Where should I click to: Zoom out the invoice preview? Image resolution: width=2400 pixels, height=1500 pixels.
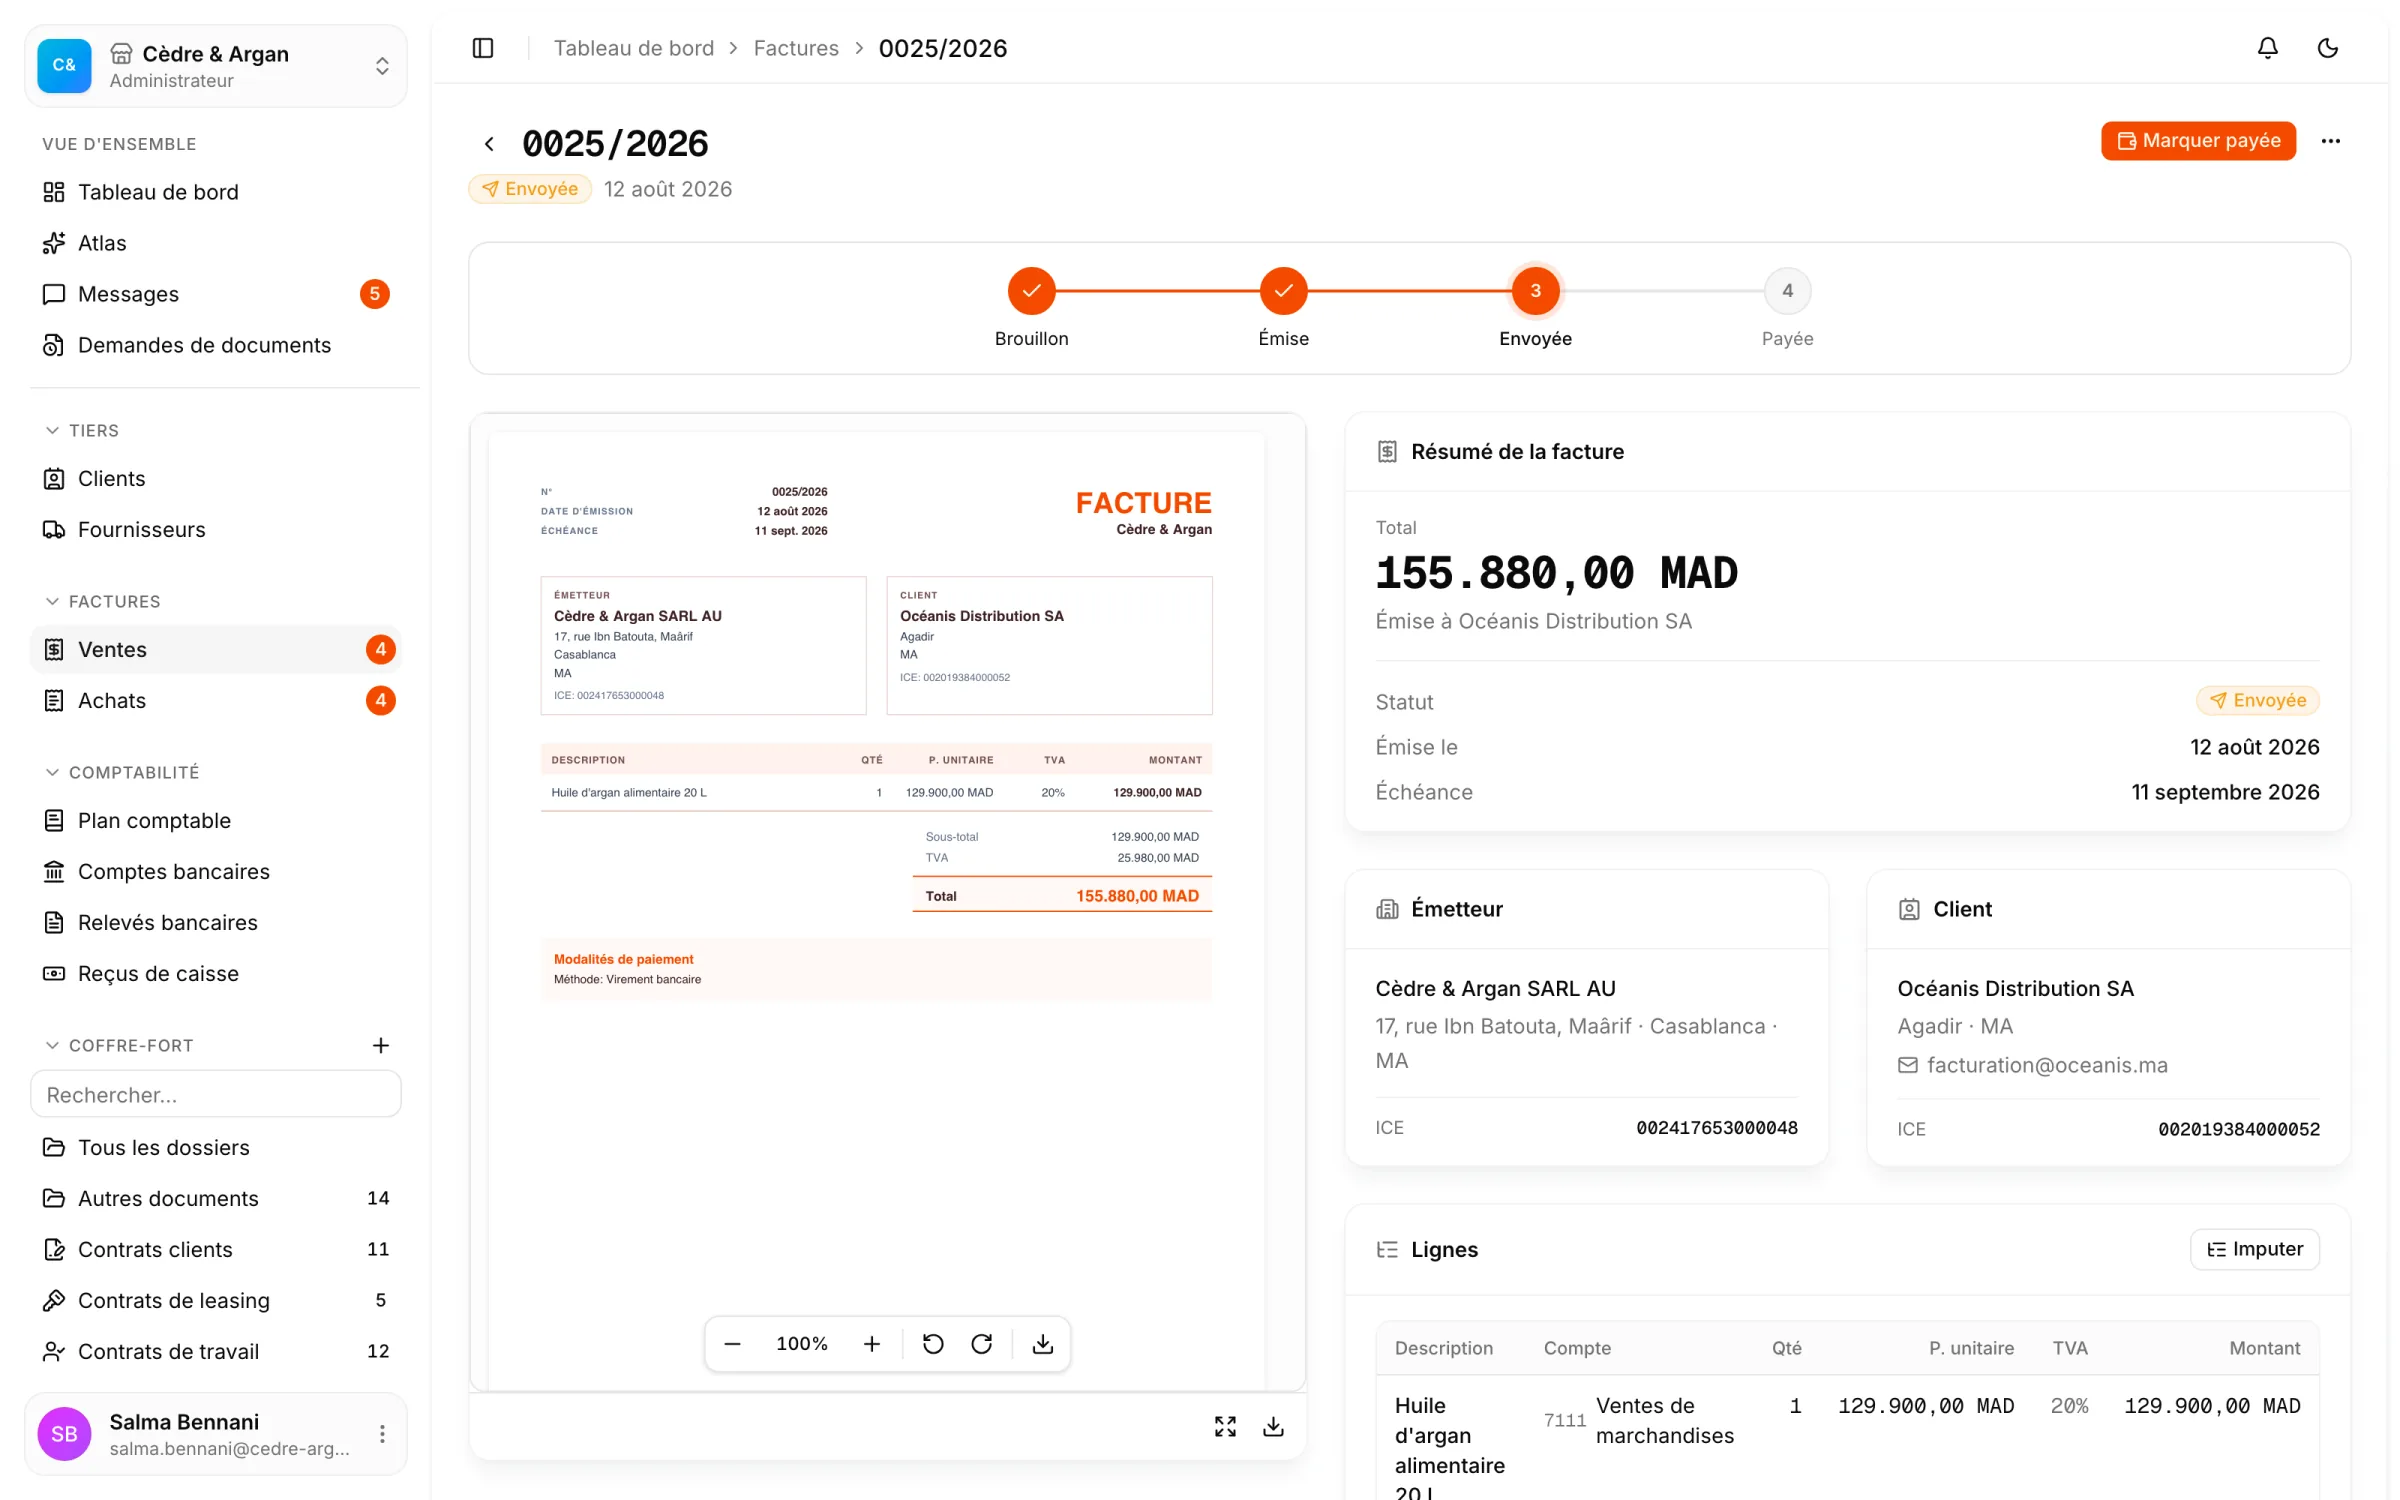tap(732, 1344)
